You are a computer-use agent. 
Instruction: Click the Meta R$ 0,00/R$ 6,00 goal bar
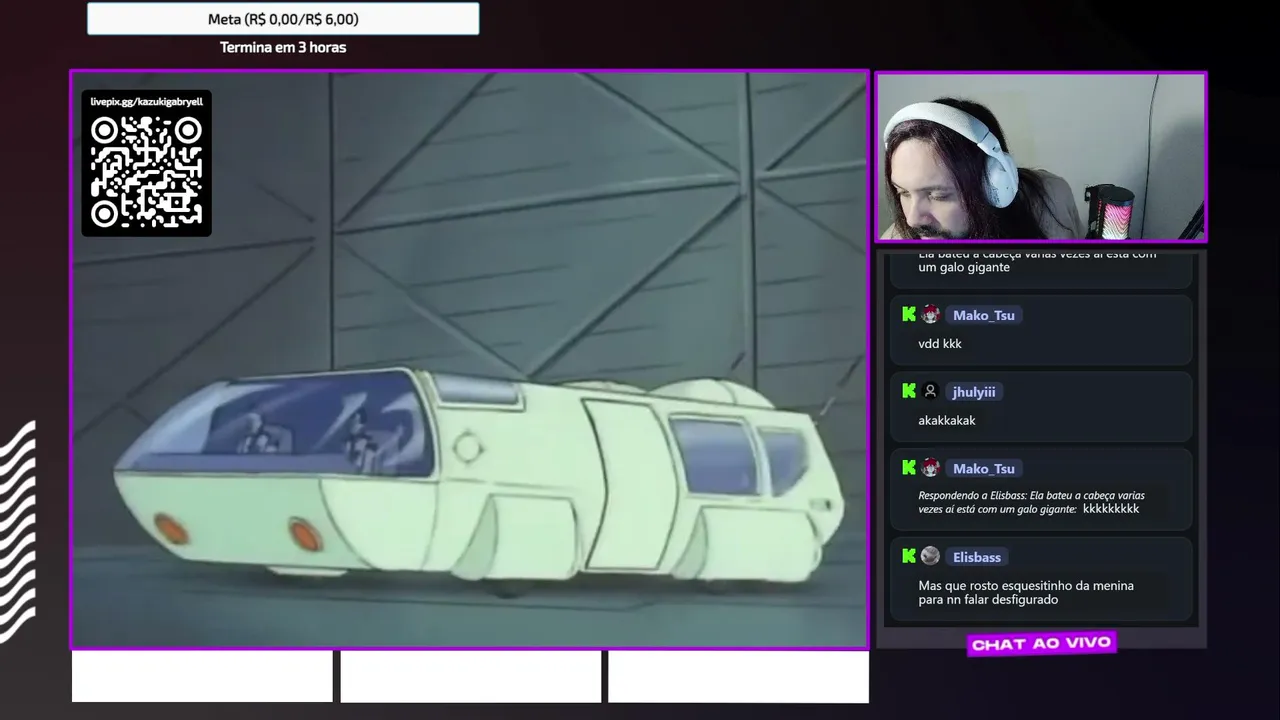(283, 19)
